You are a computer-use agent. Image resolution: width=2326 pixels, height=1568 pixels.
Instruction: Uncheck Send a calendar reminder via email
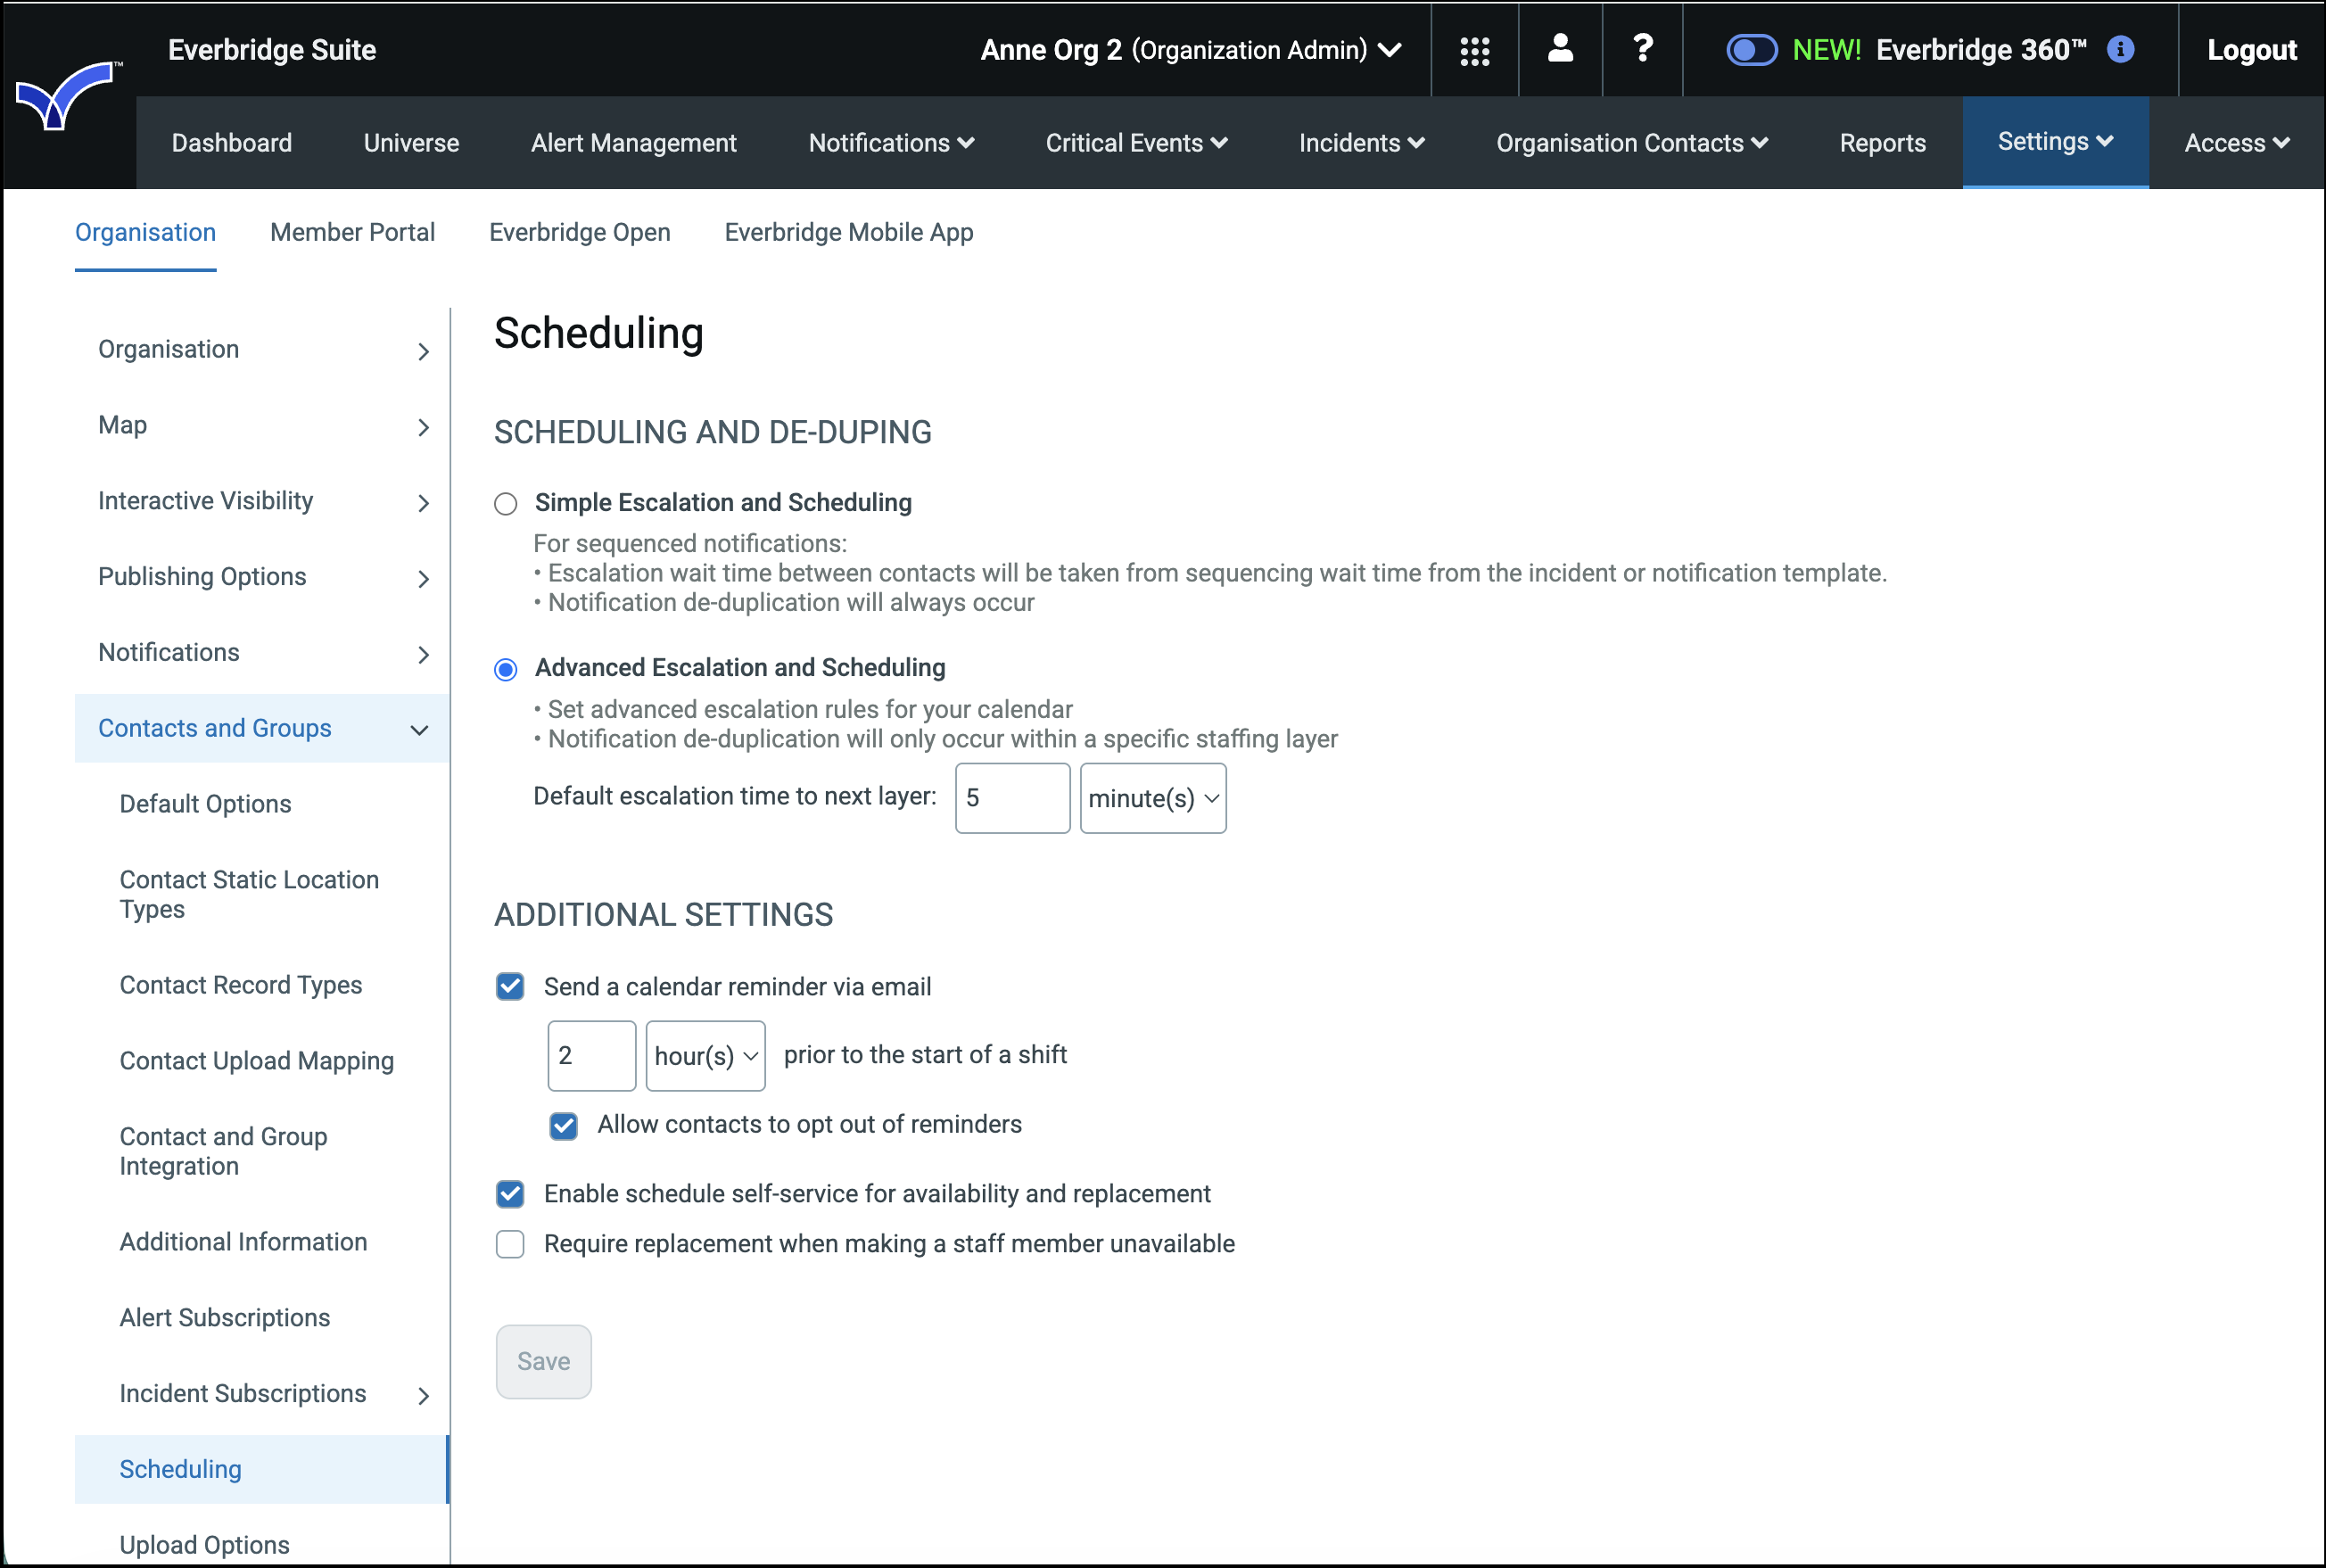coord(510,986)
